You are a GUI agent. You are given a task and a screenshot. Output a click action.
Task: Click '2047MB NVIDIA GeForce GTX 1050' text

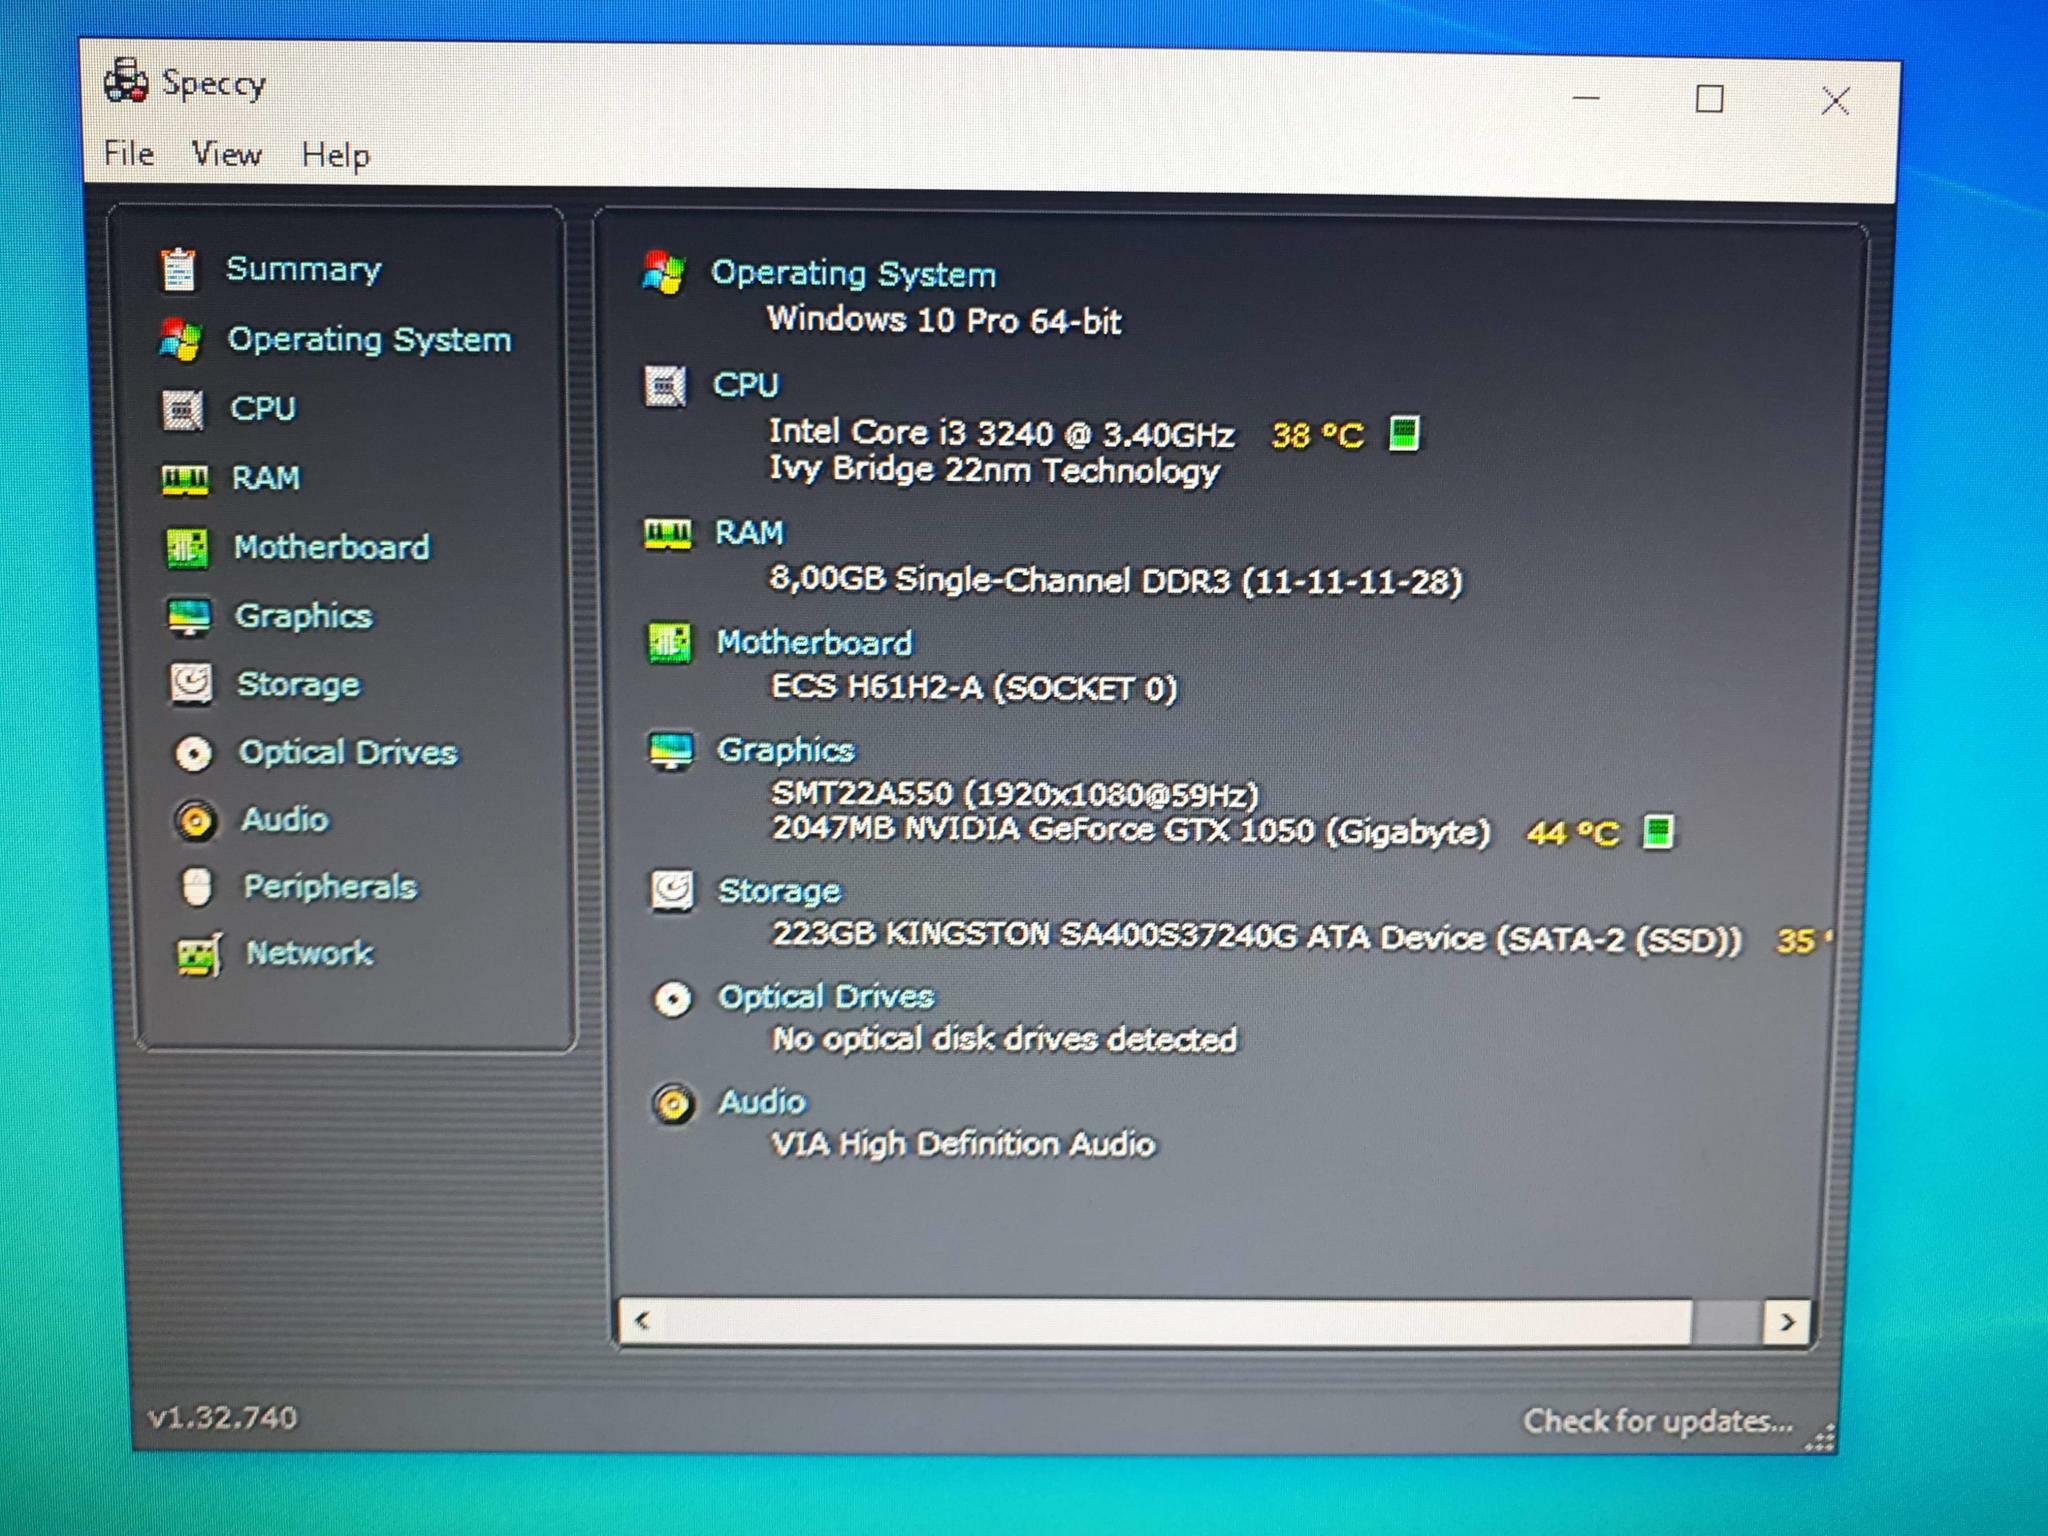(x=1042, y=829)
